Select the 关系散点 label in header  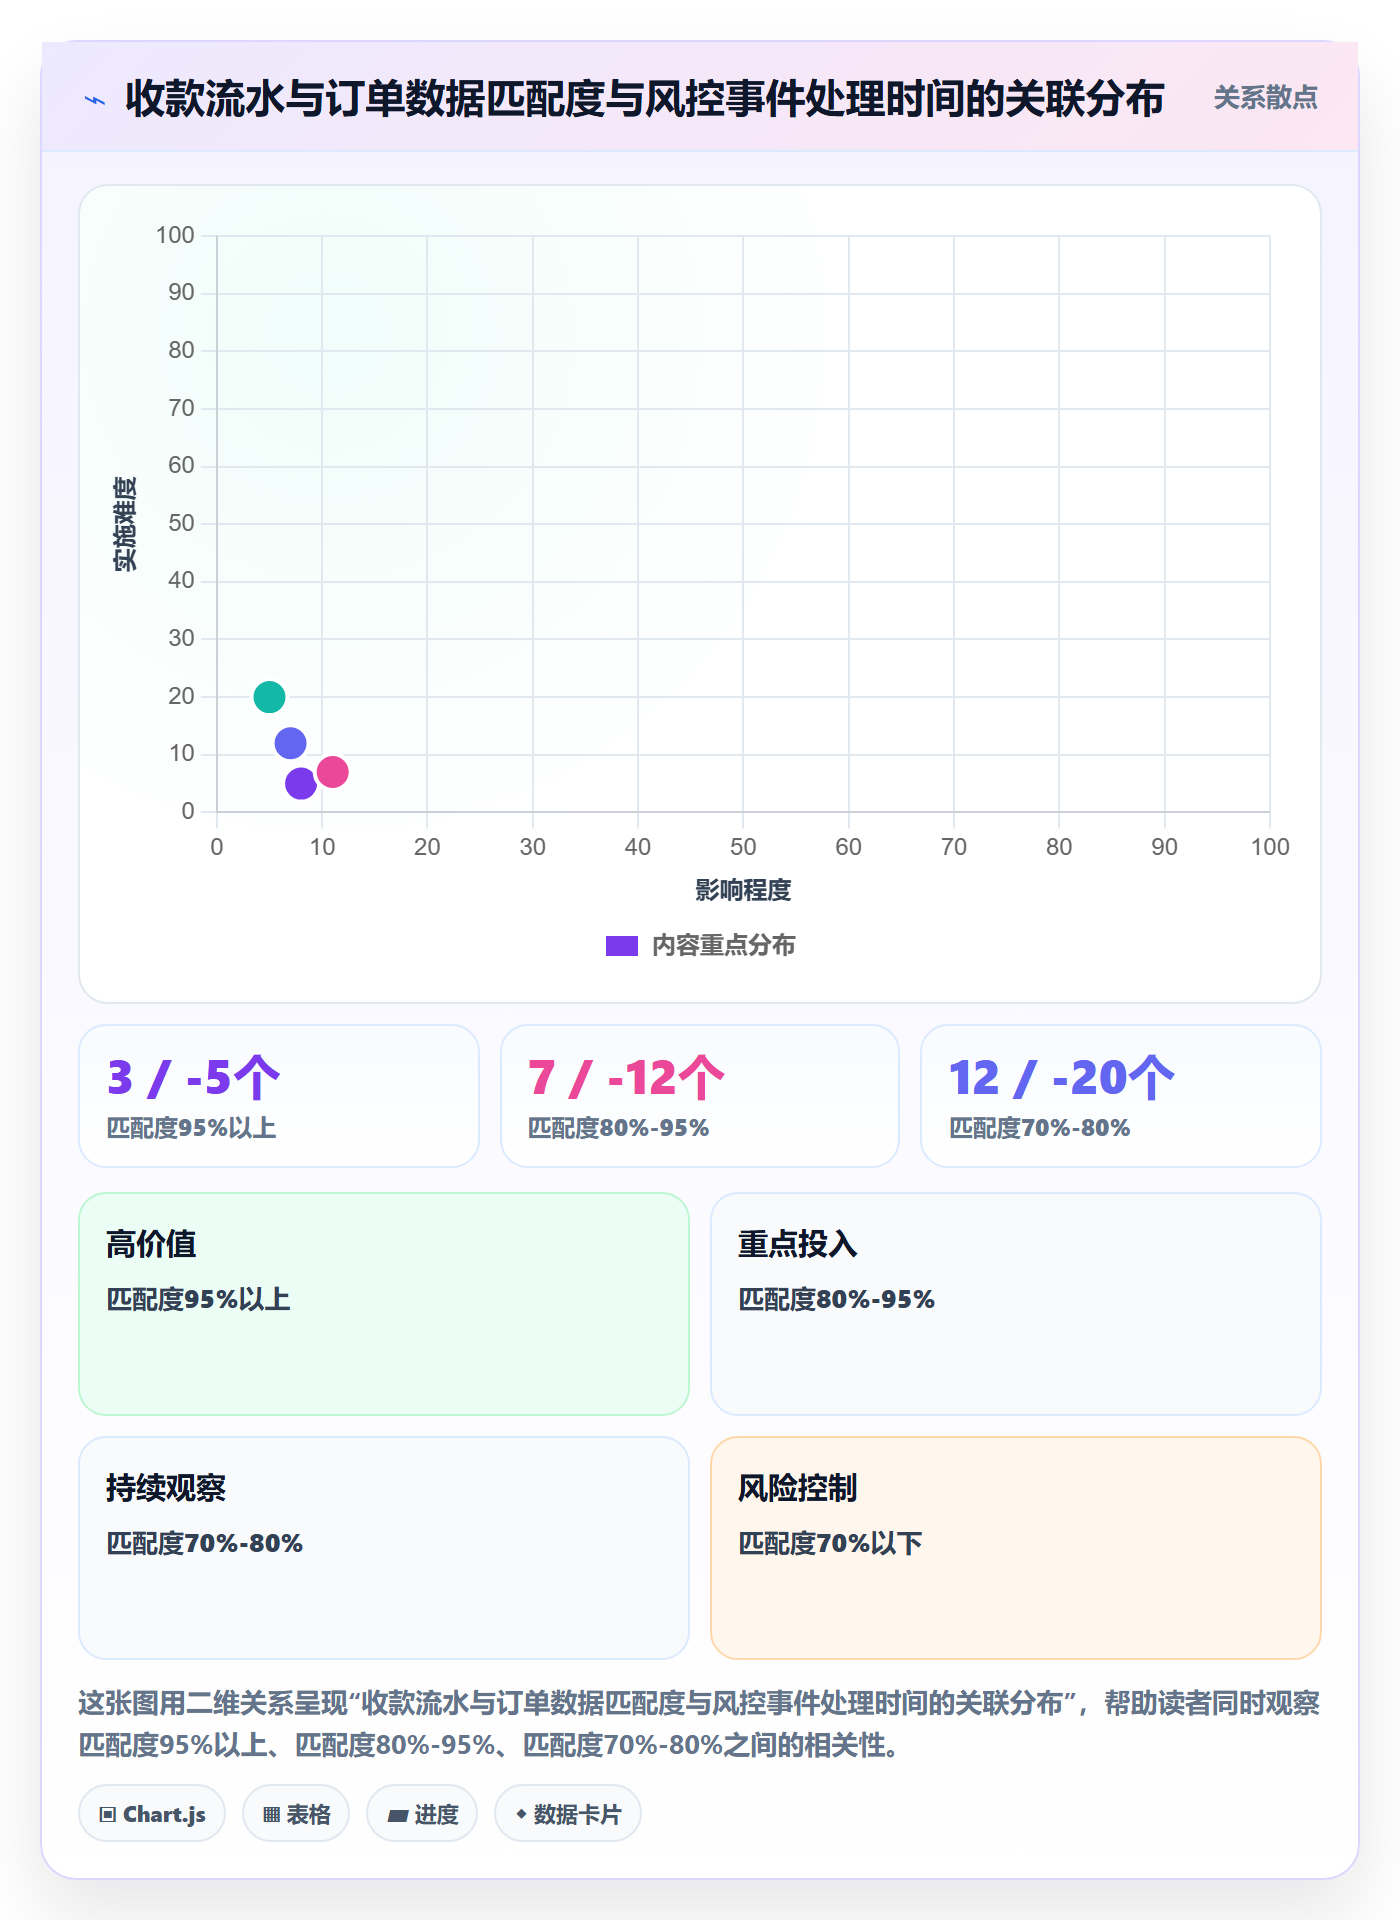pos(1265,98)
